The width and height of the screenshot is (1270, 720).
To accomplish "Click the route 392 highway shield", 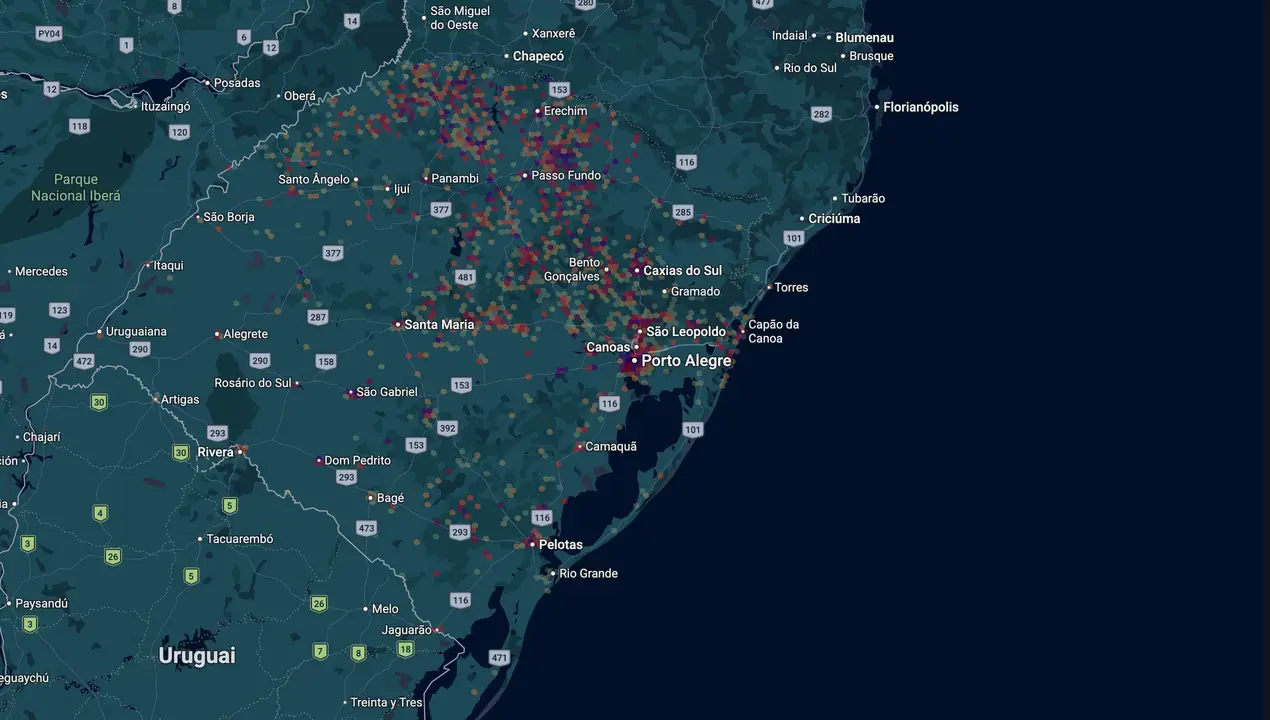I will tap(447, 428).
